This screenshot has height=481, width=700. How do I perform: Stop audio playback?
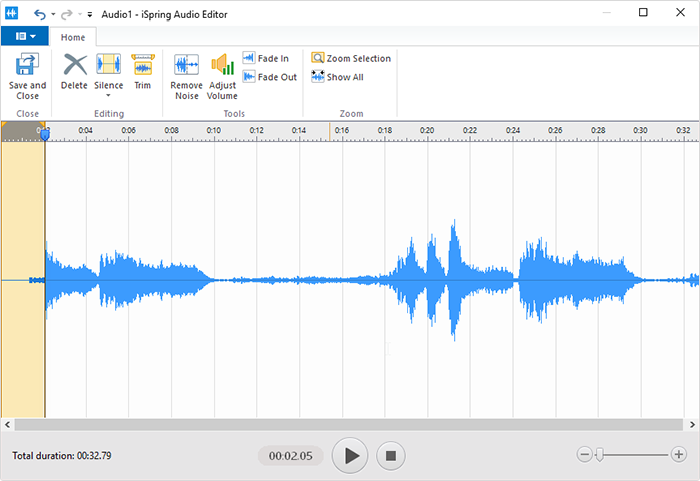pyautogui.click(x=391, y=456)
